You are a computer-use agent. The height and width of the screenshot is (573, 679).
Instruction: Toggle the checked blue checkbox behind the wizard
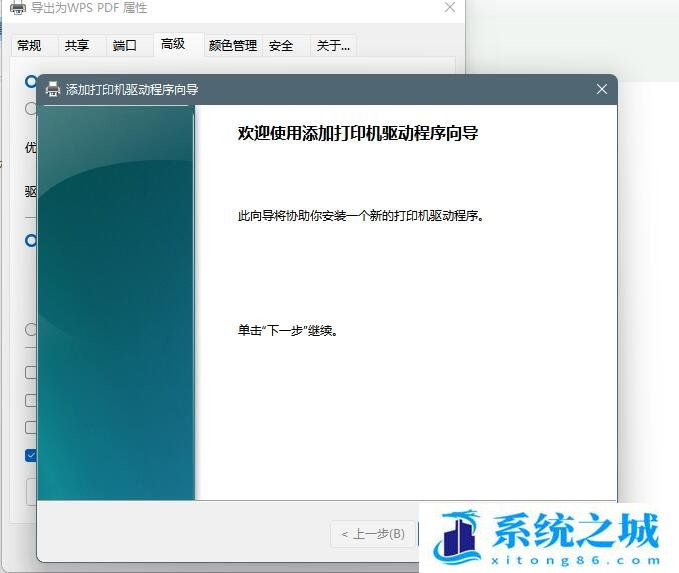[31, 455]
